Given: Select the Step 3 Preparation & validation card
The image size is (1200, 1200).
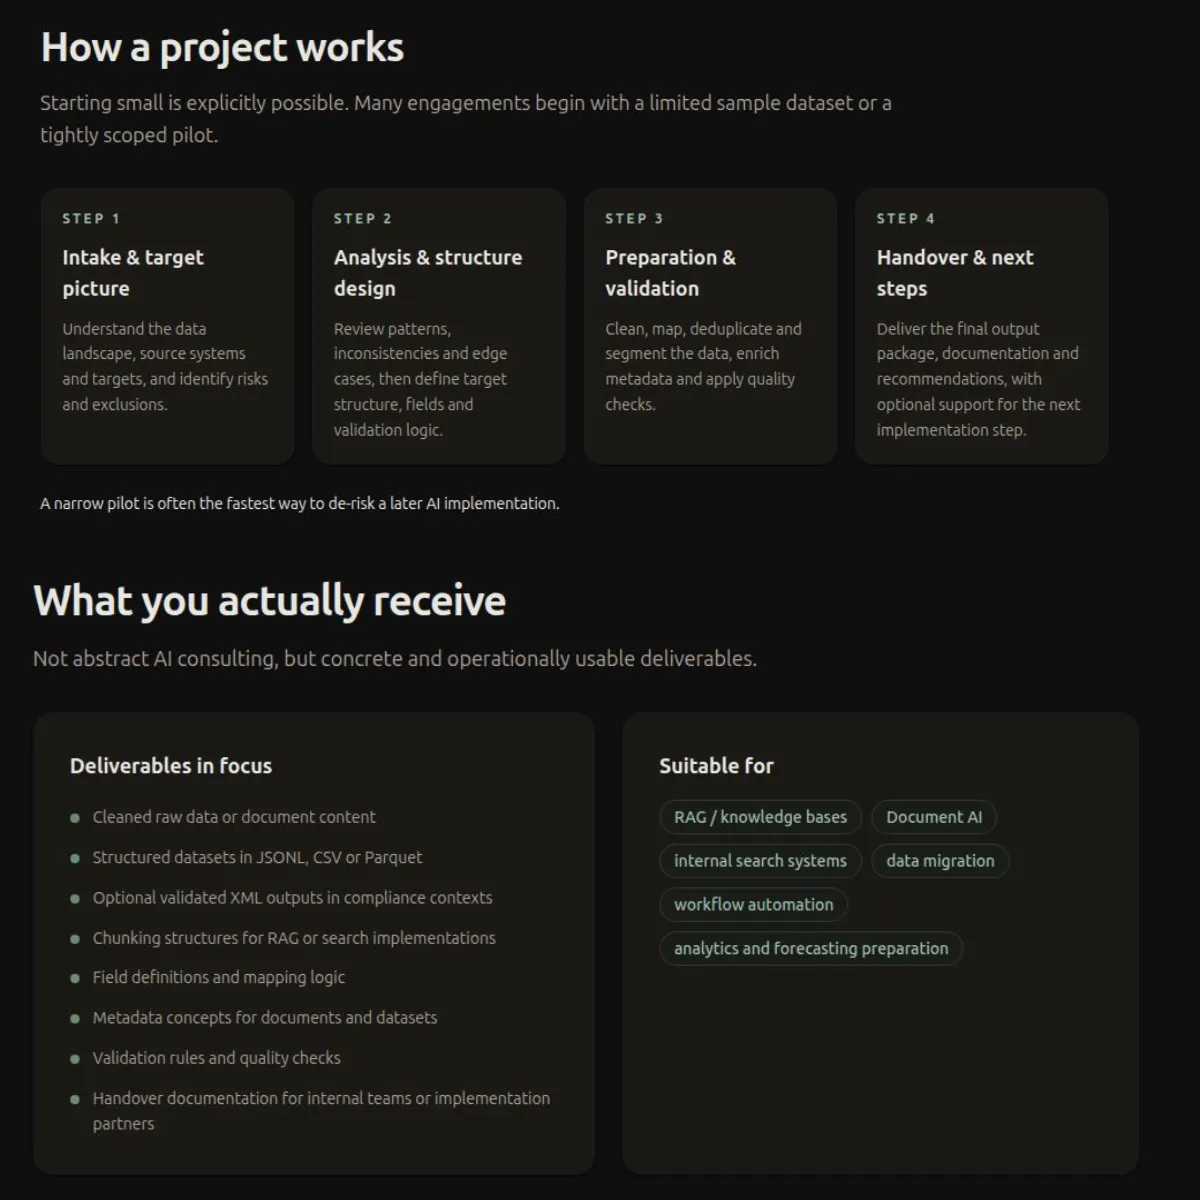Looking at the screenshot, I should pyautogui.click(x=710, y=325).
